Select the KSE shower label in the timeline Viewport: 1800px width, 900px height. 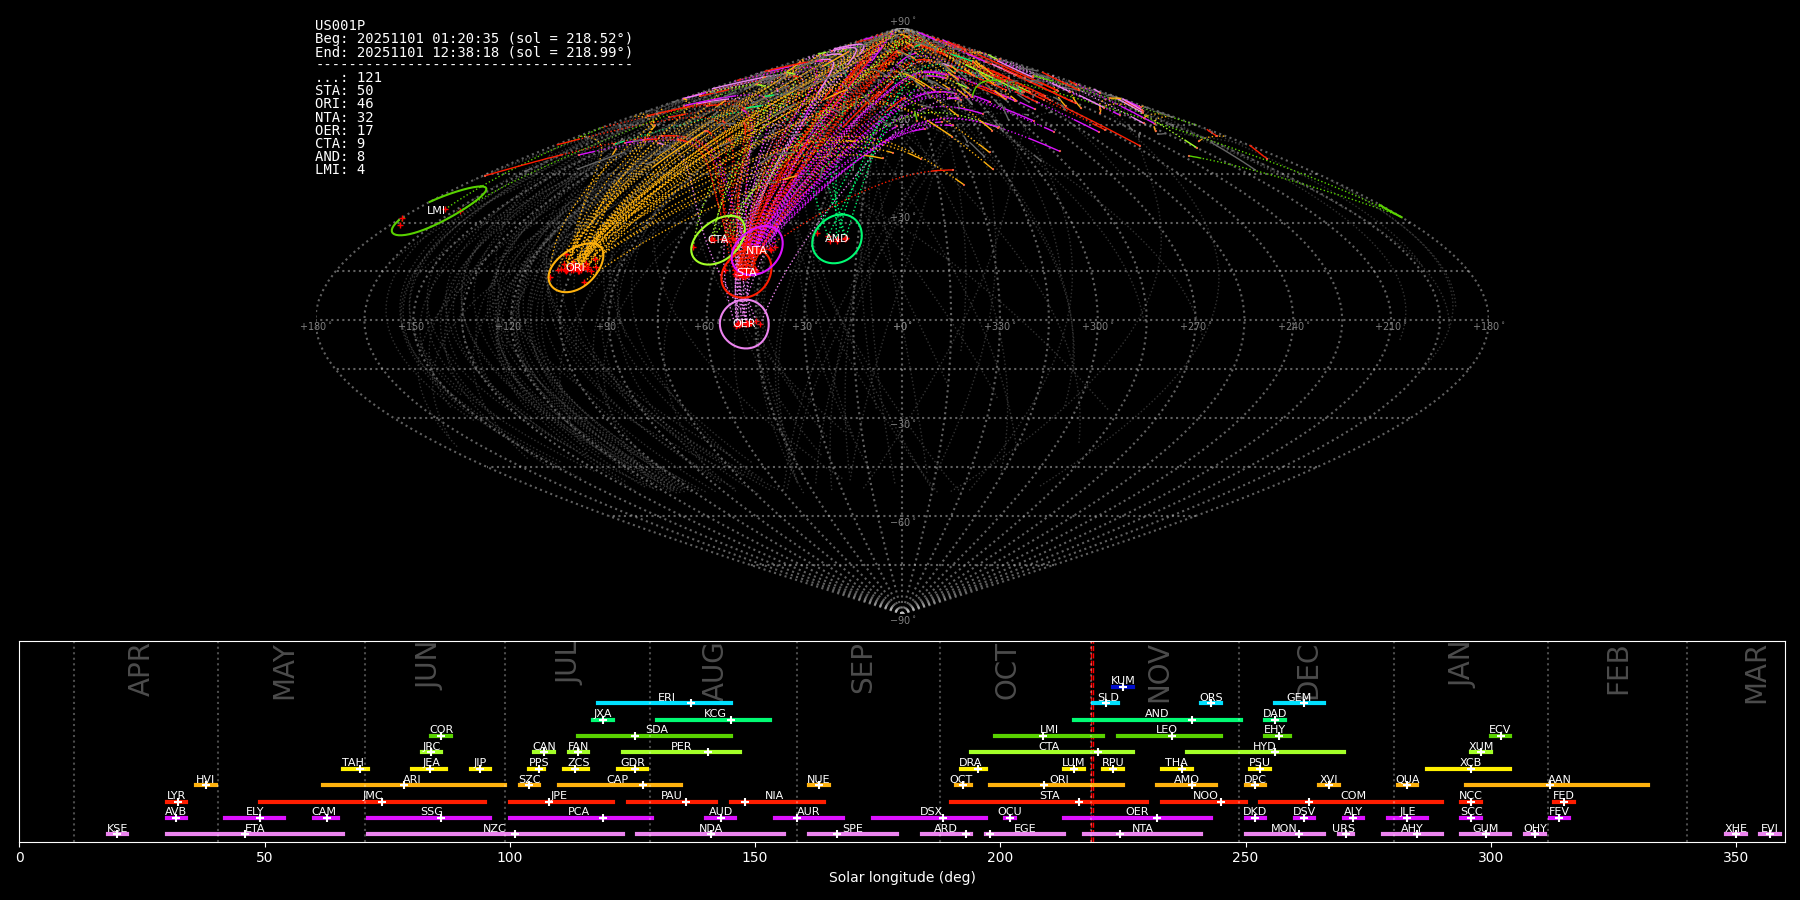117,829
